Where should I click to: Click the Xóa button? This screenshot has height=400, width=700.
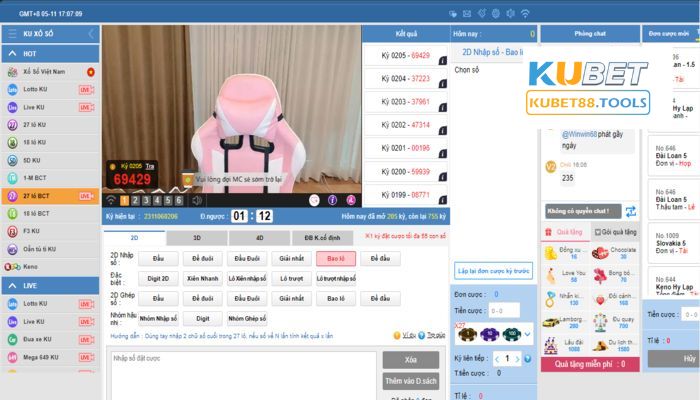pyautogui.click(x=411, y=360)
